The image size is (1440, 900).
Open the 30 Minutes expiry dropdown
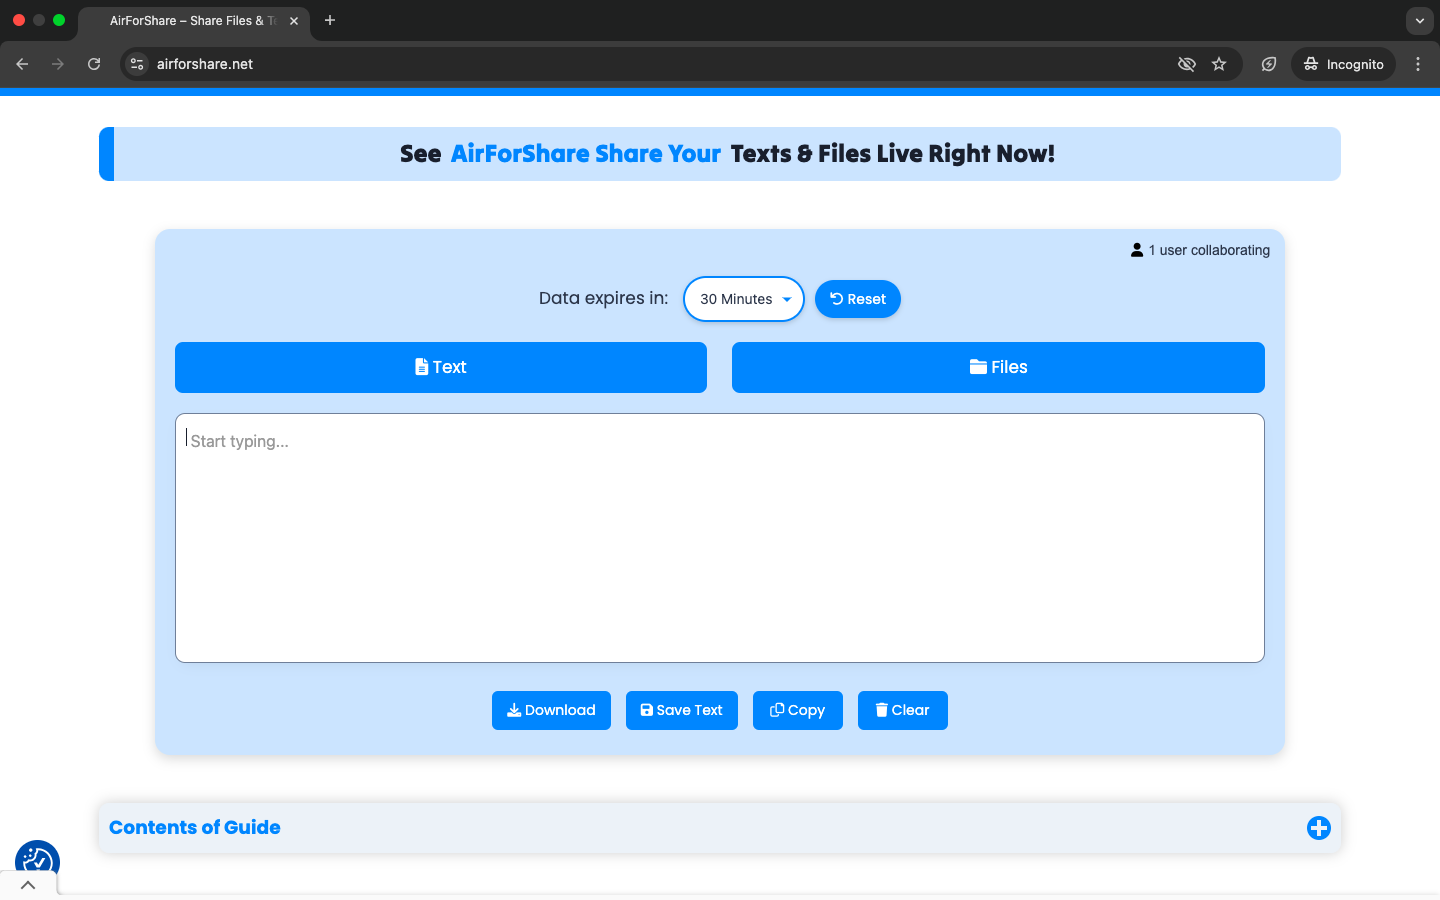(x=744, y=299)
